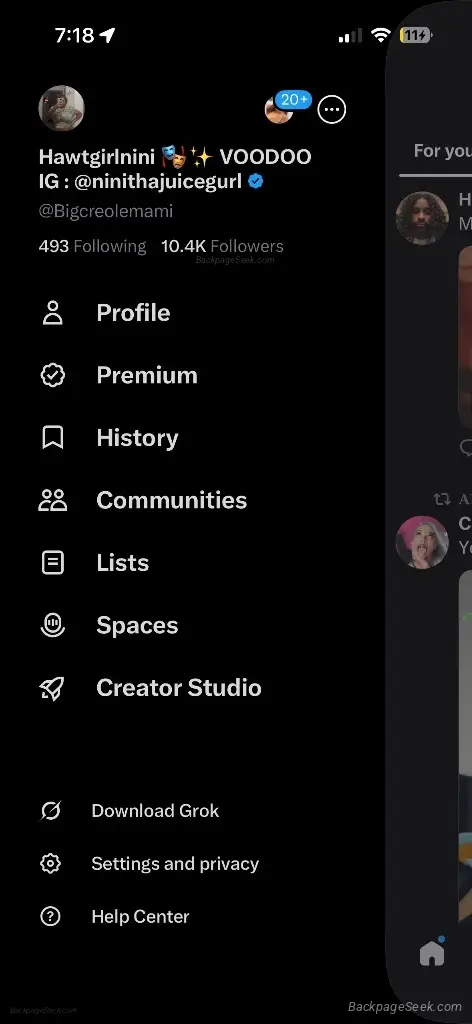Image resolution: width=472 pixels, height=1024 pixels.
Task: Tap the @Bigcreolemami handle
Action: pyautogui.click(x=106, y=211)
